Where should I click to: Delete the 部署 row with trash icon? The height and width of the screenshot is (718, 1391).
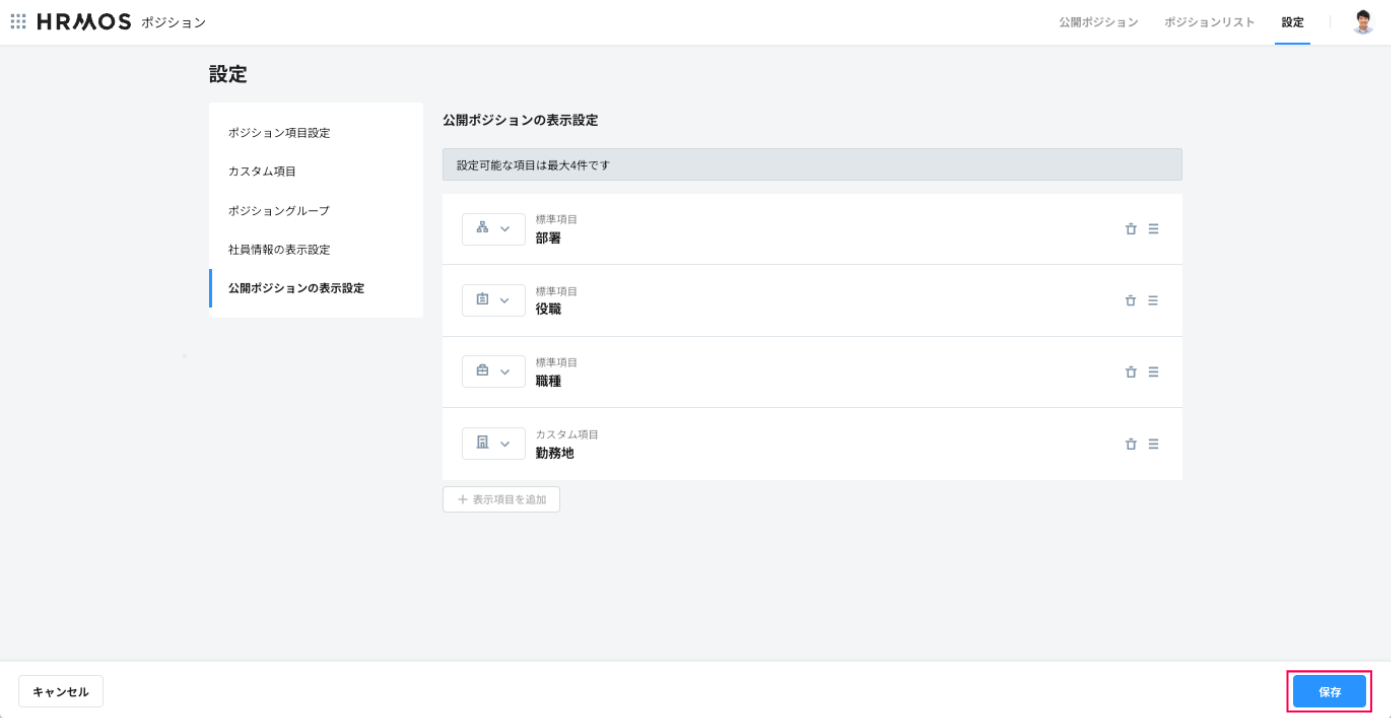click(x=1131, y=229)
